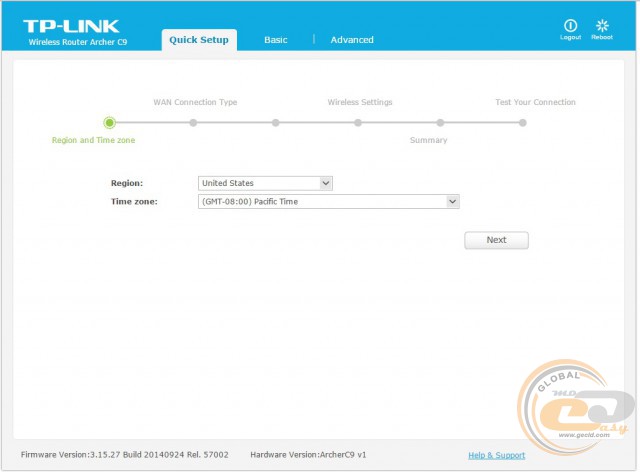Open the Region dropdown showing United States

click(x=265, y=183)
